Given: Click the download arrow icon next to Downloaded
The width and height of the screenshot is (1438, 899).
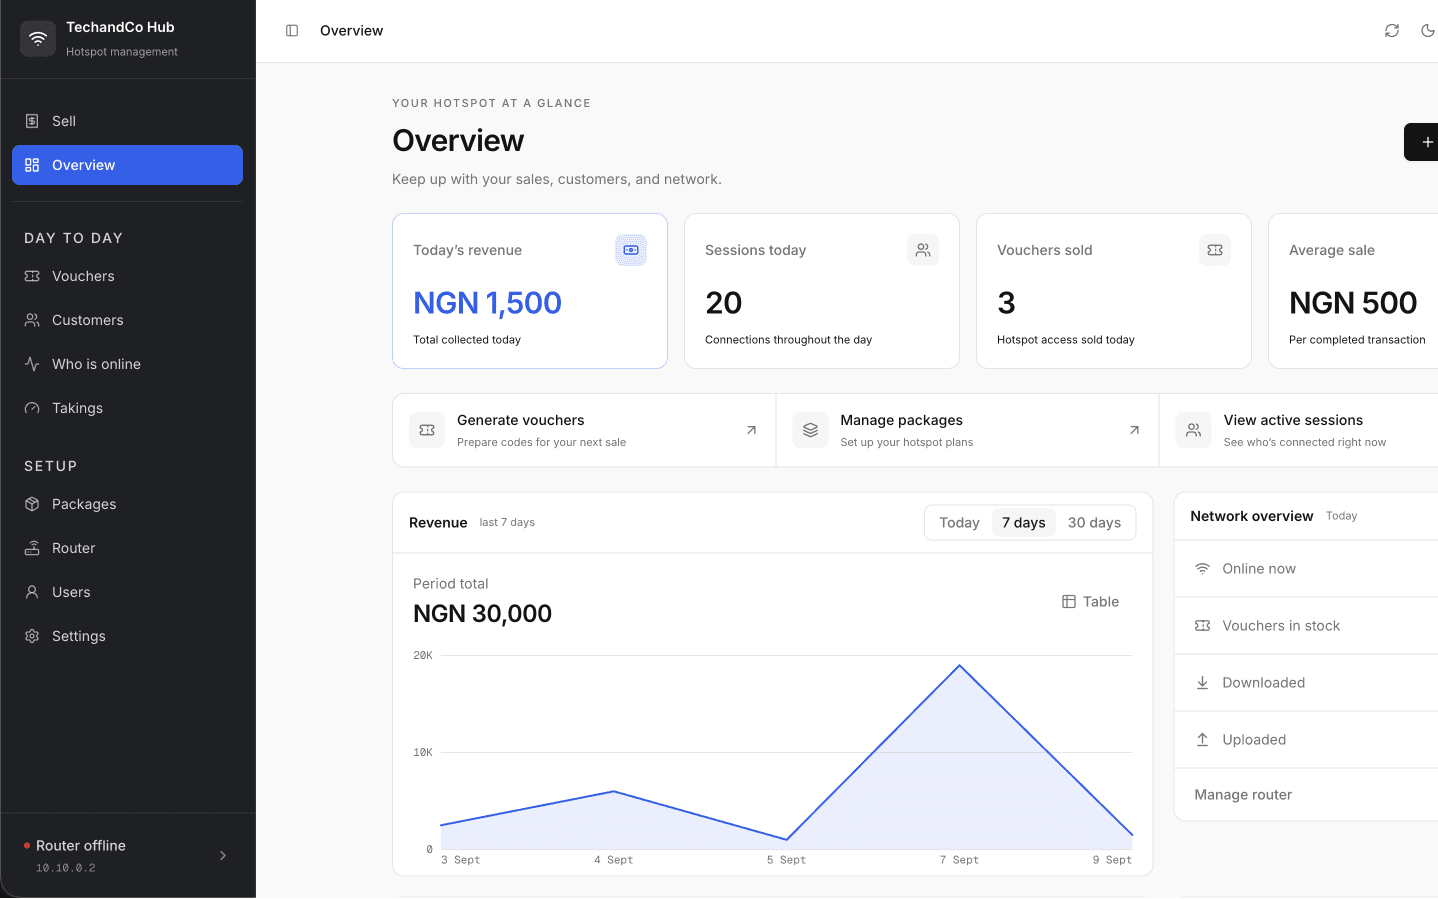Looking at the screenshot, I should pyautogui.click(x=1202, y=683).
